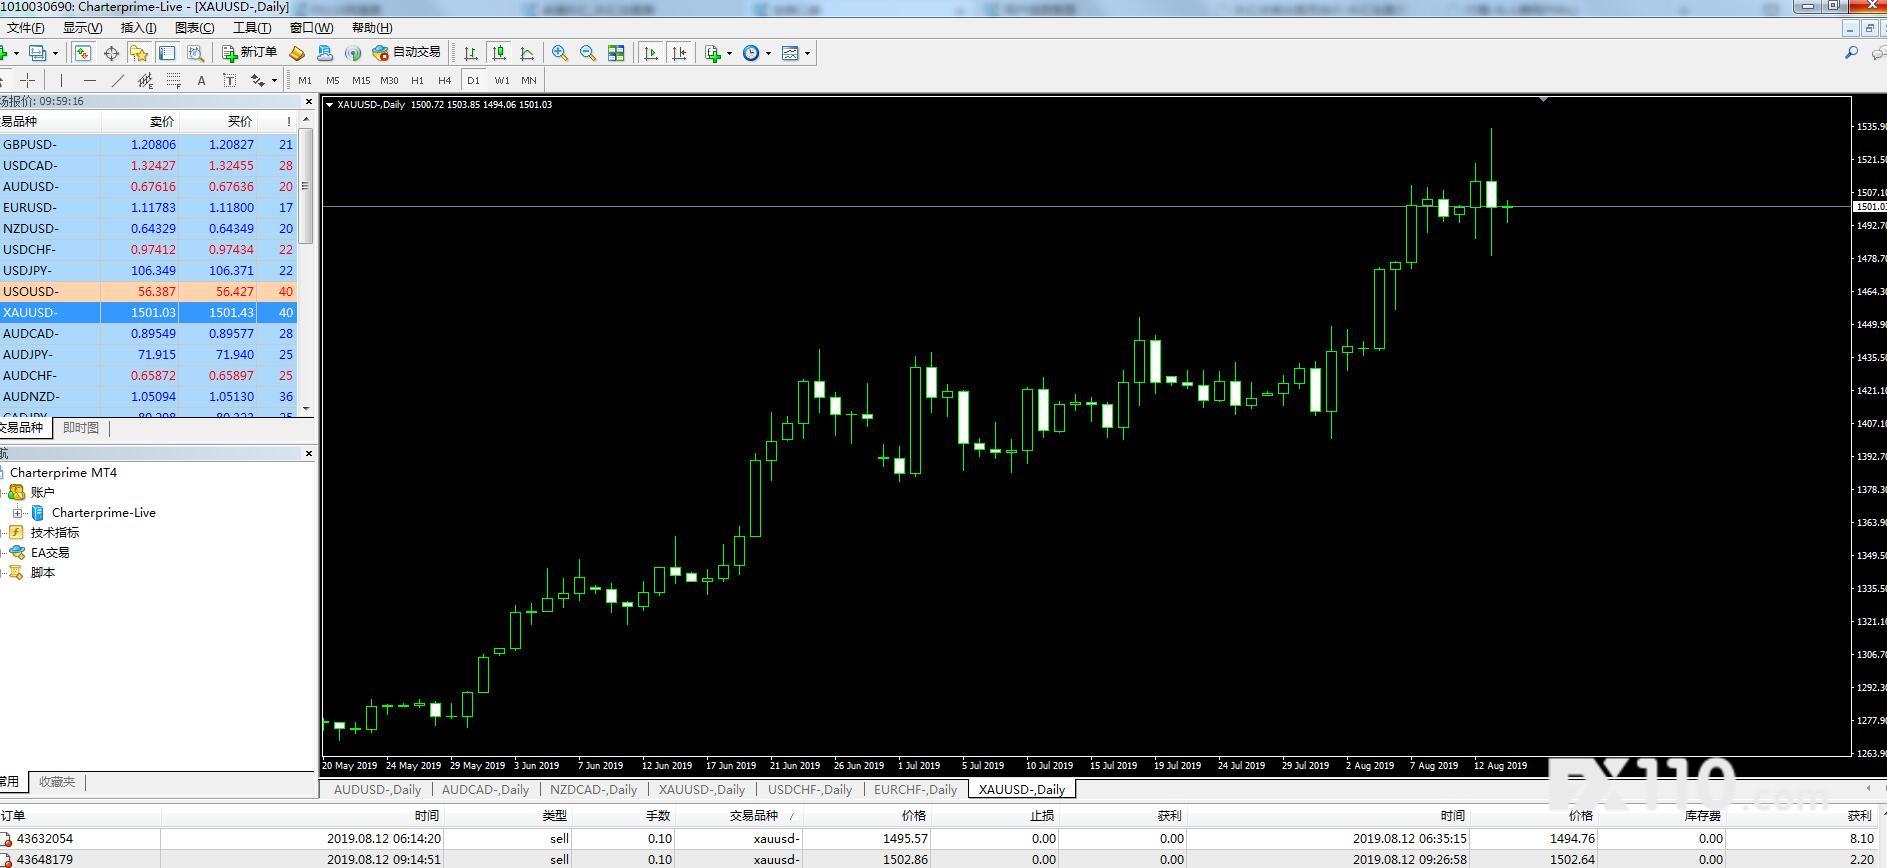The image size is (1887, 868).
Task: Open the 文件(F) menu
Action: (25, 28)
